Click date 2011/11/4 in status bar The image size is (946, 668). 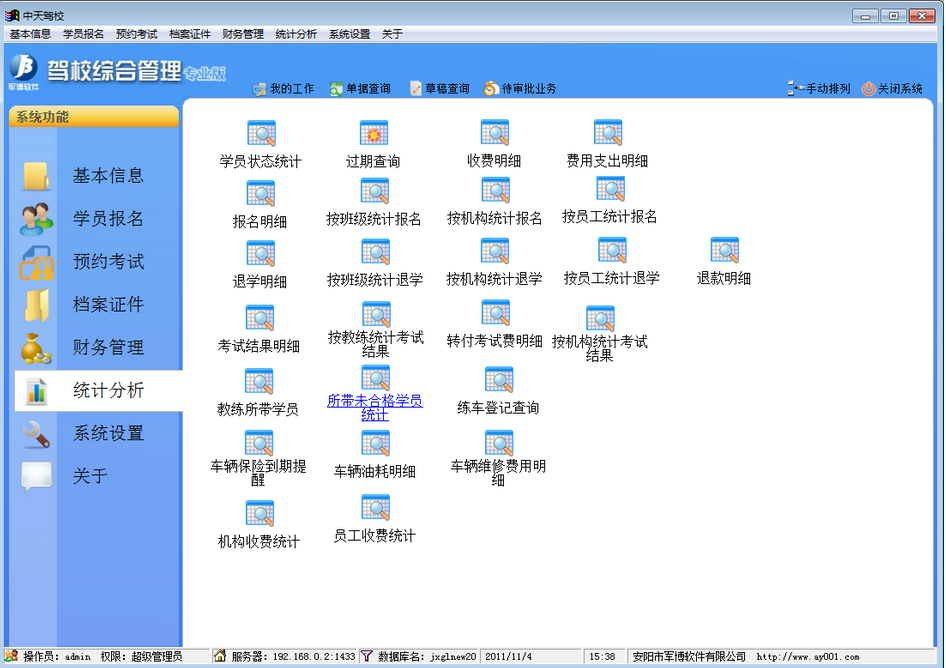pos(509,657)
